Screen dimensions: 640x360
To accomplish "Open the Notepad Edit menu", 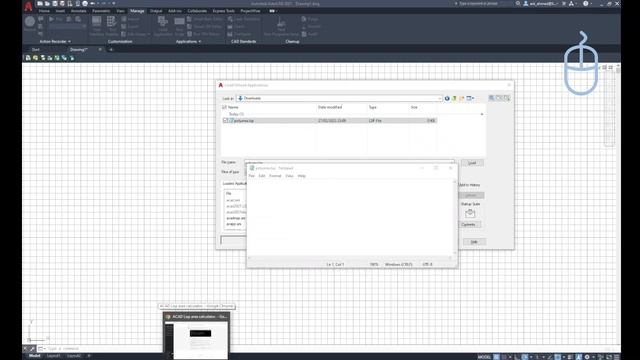I will (x=262, y=176).
